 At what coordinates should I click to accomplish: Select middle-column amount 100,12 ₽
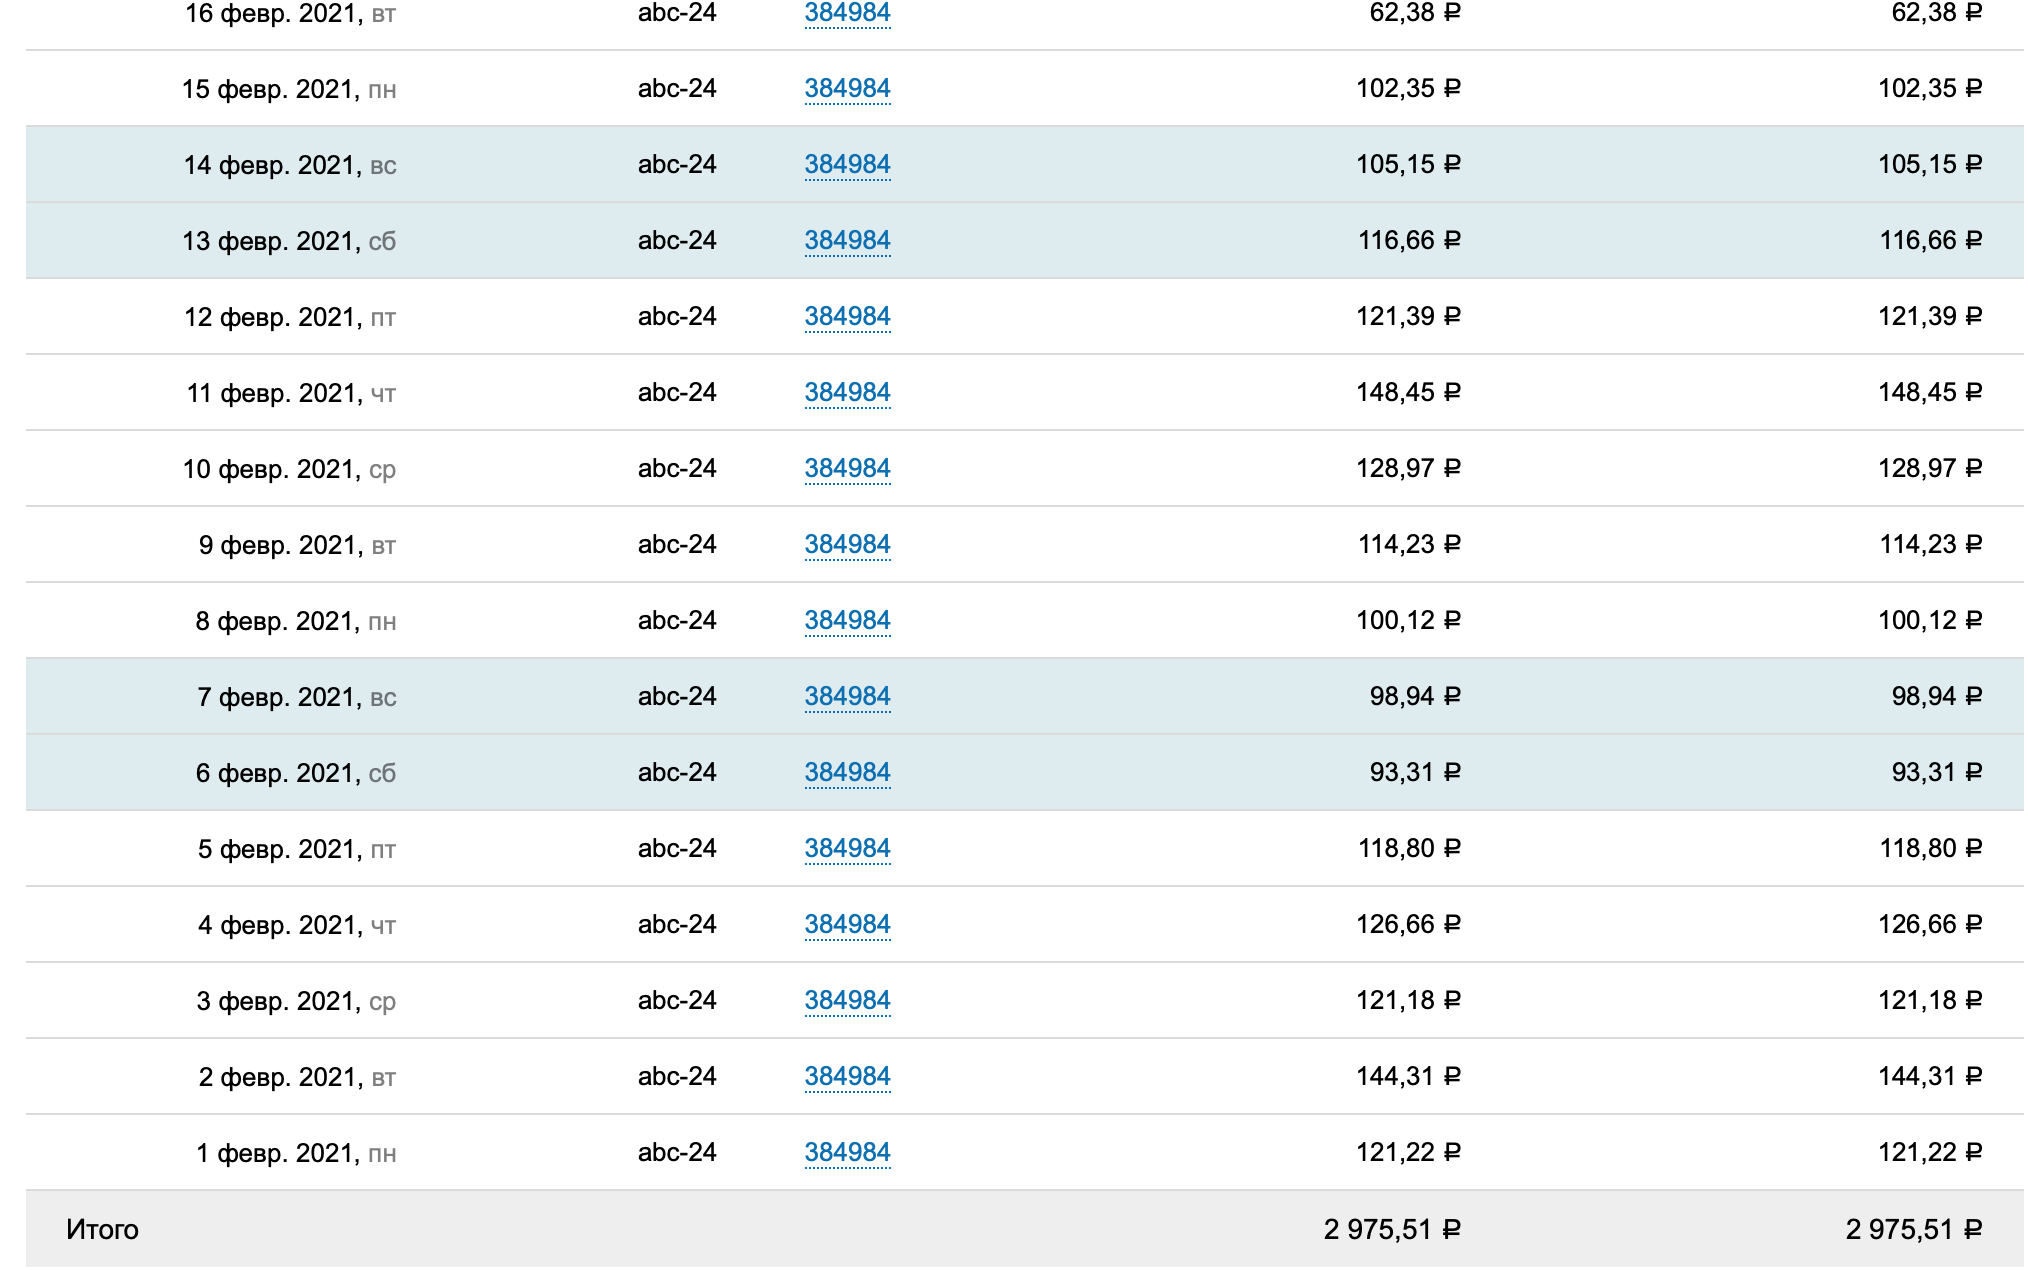pyautogui.click(x=1408, y=620)
